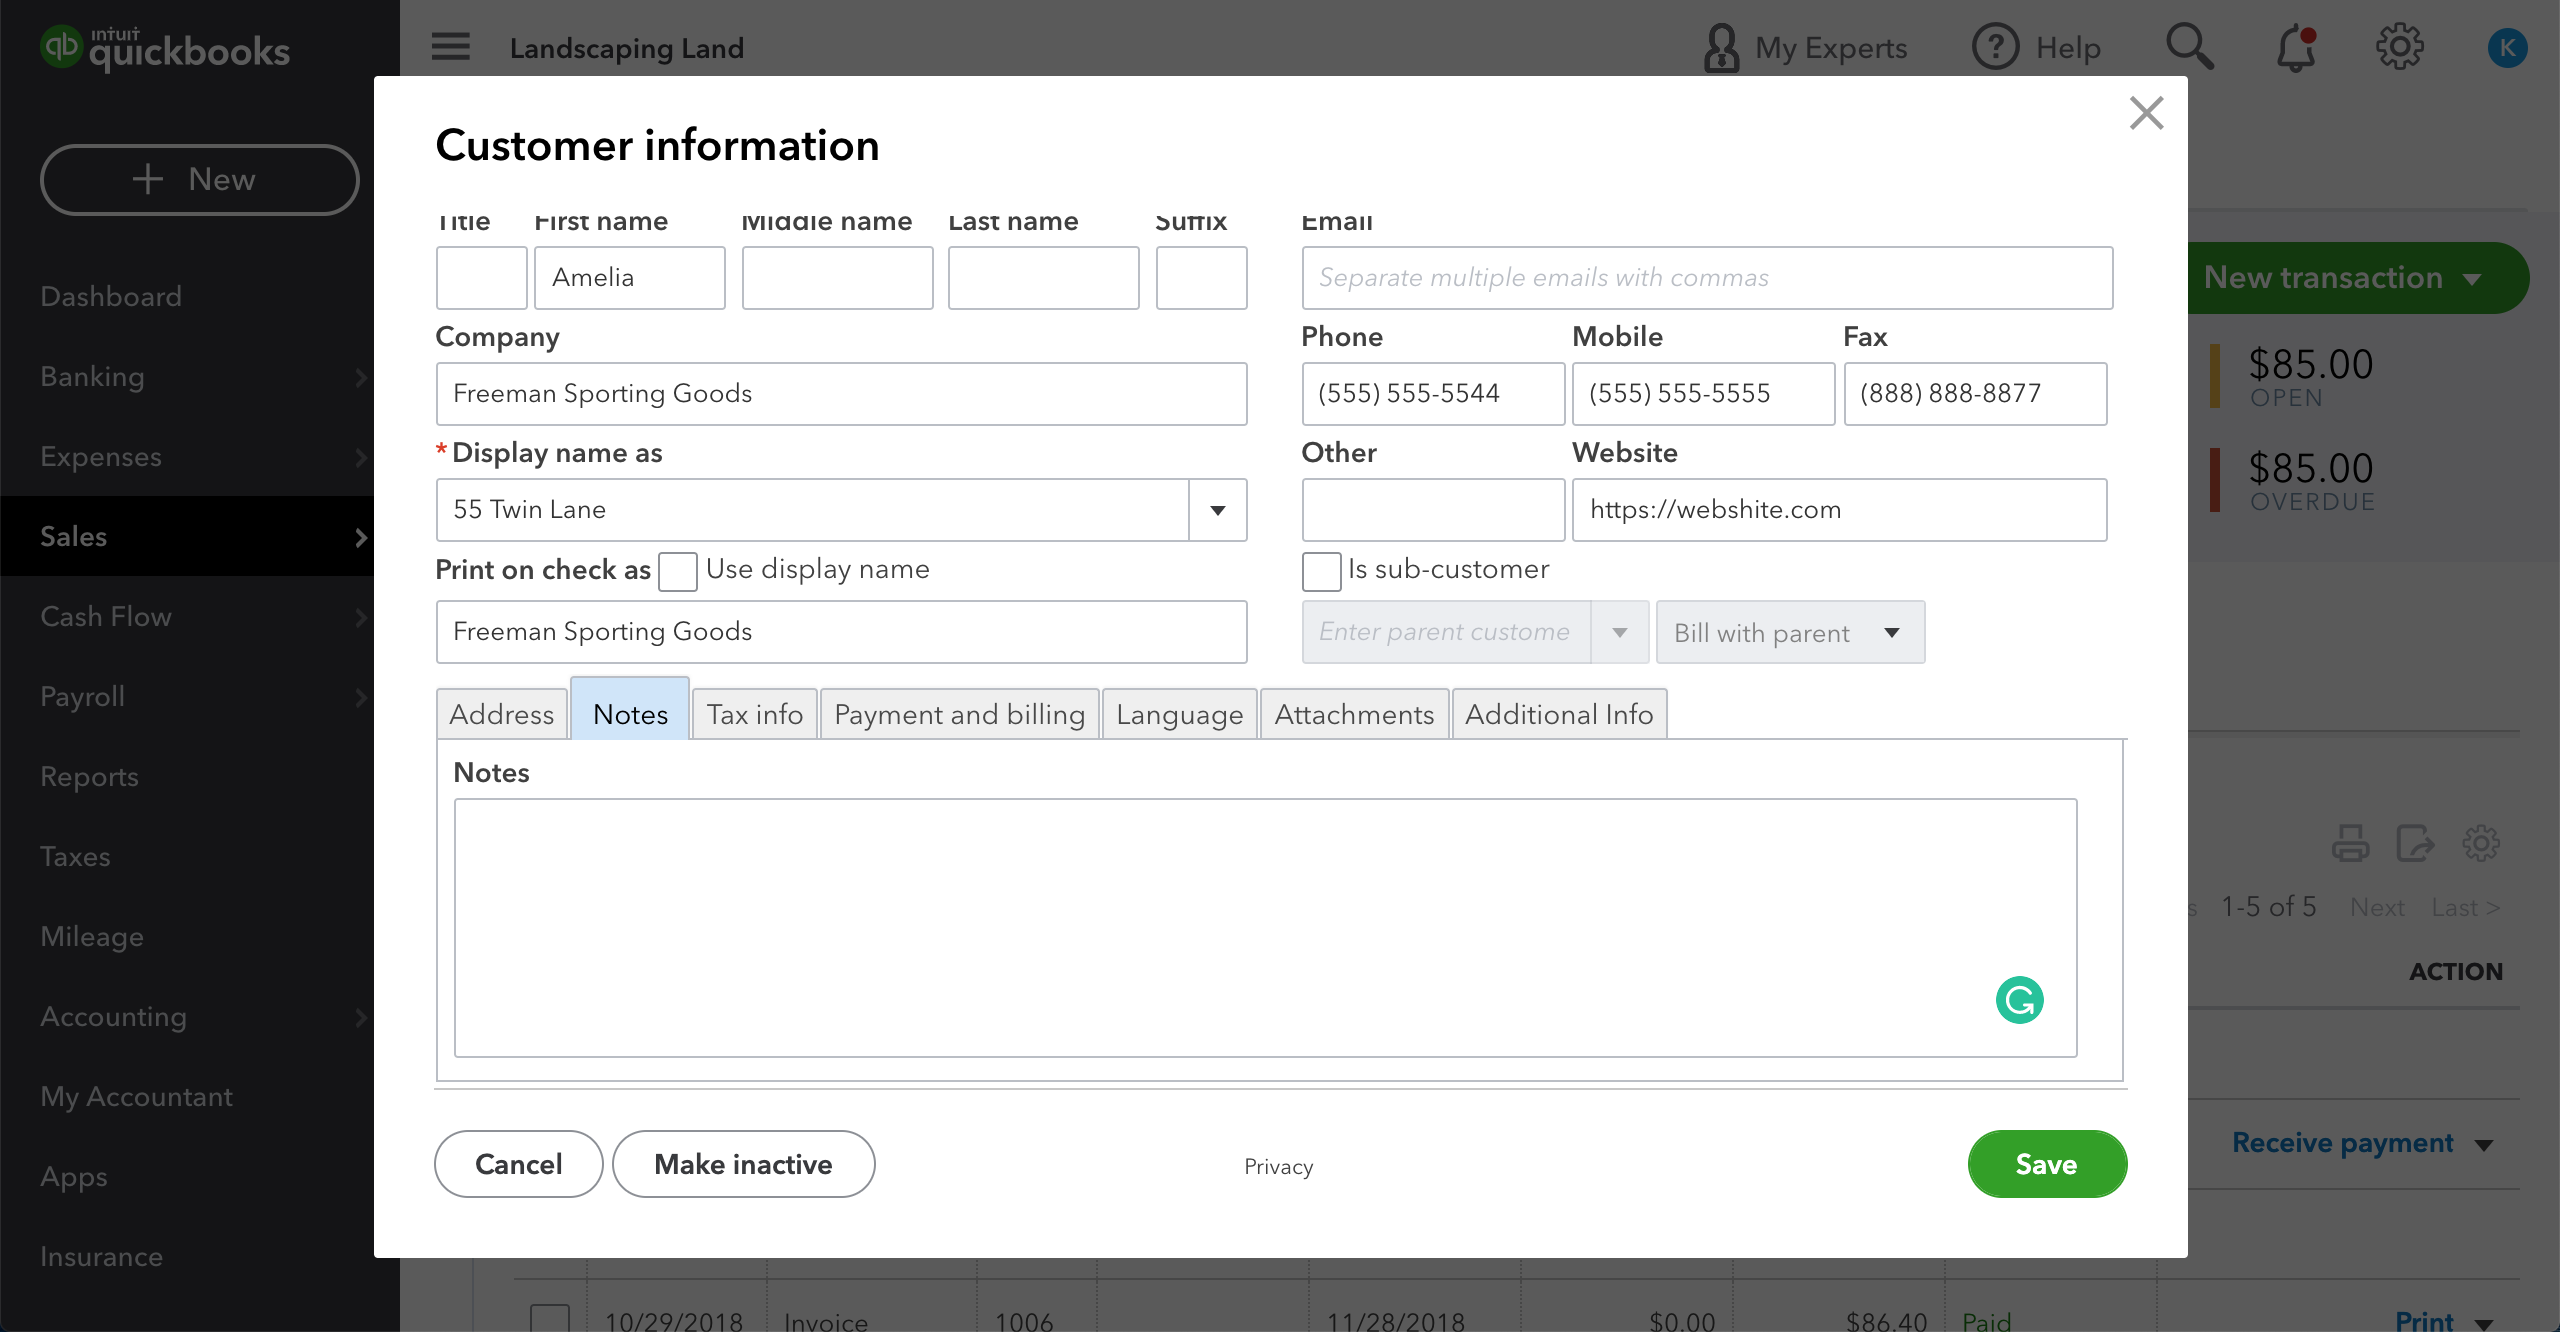Click the Company field

pyautogui.click(x=841, y=394)
